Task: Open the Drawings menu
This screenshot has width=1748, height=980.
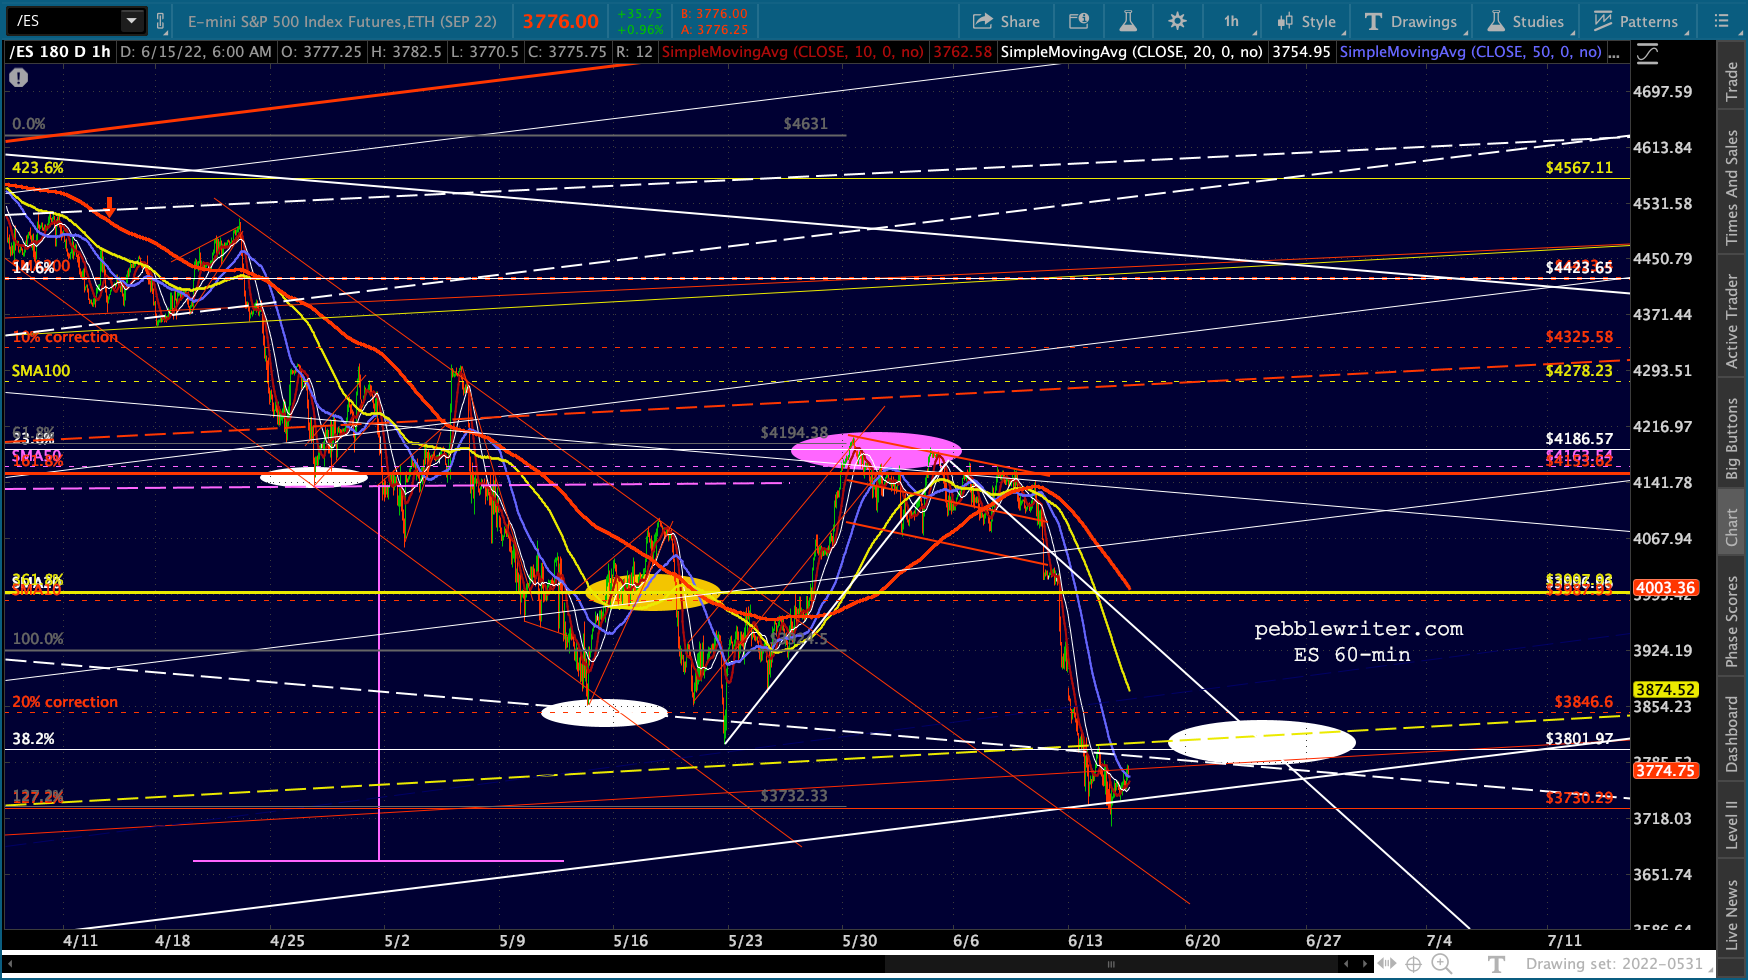Action: tap(1411, 21)
